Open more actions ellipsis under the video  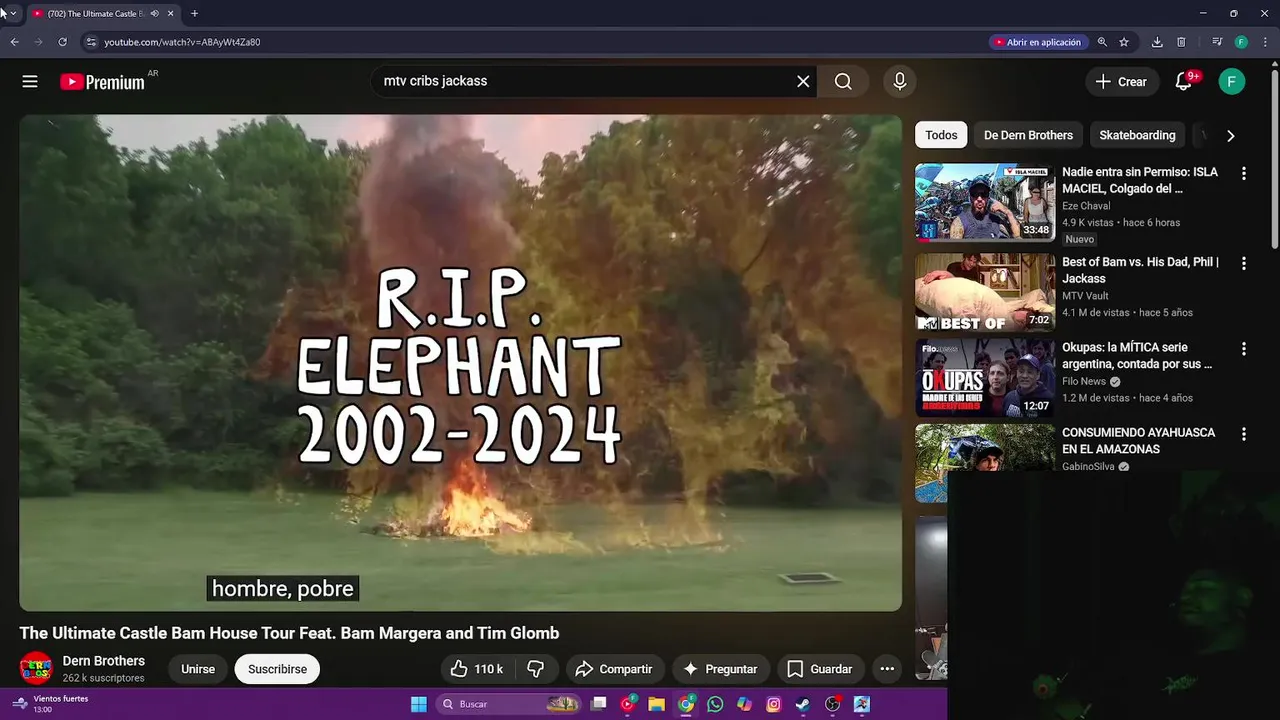coord(887,669)
